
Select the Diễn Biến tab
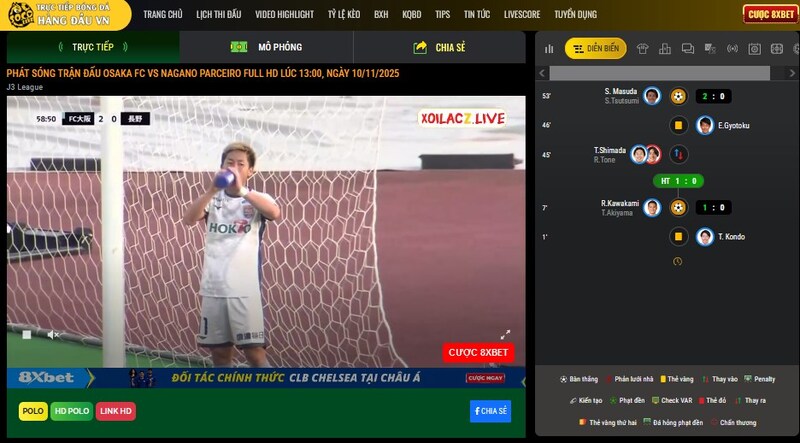pos(596,48)
